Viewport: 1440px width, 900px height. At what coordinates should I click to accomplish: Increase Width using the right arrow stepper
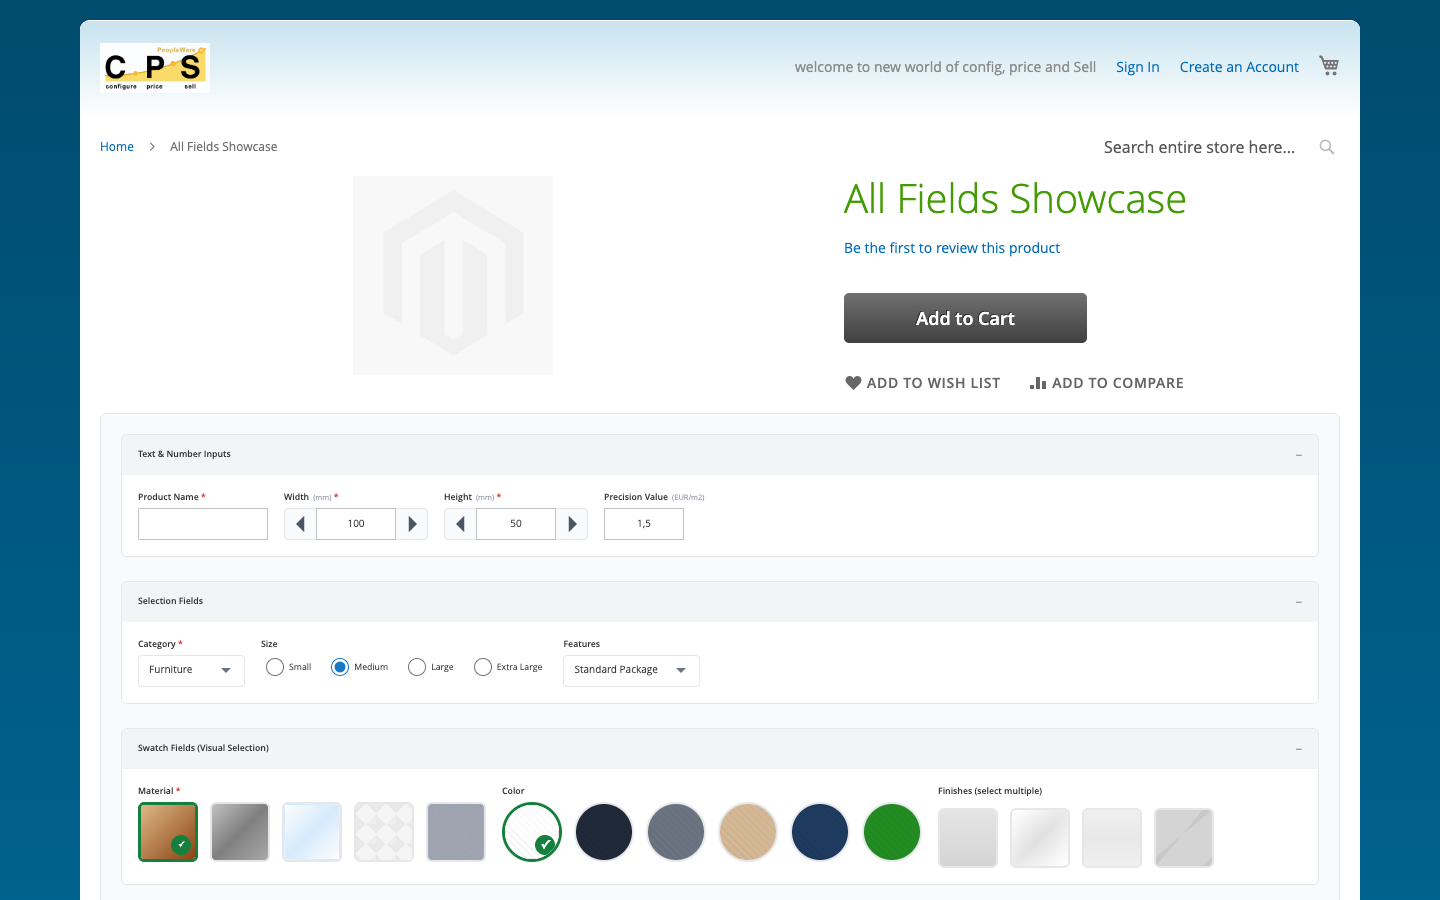(x=412, y=523)
